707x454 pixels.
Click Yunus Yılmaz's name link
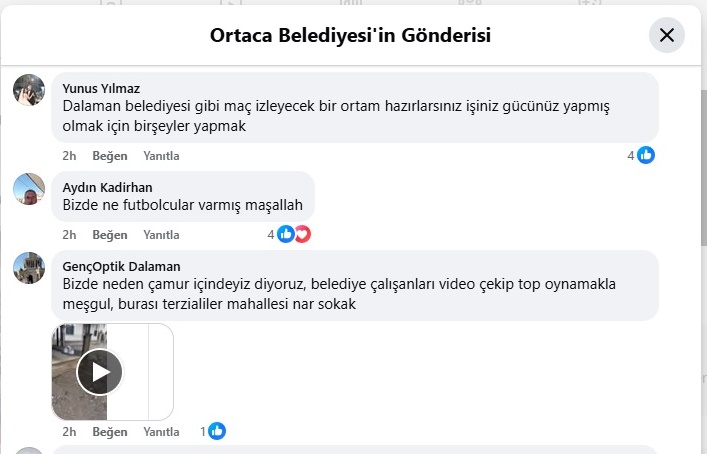point(101,88)
